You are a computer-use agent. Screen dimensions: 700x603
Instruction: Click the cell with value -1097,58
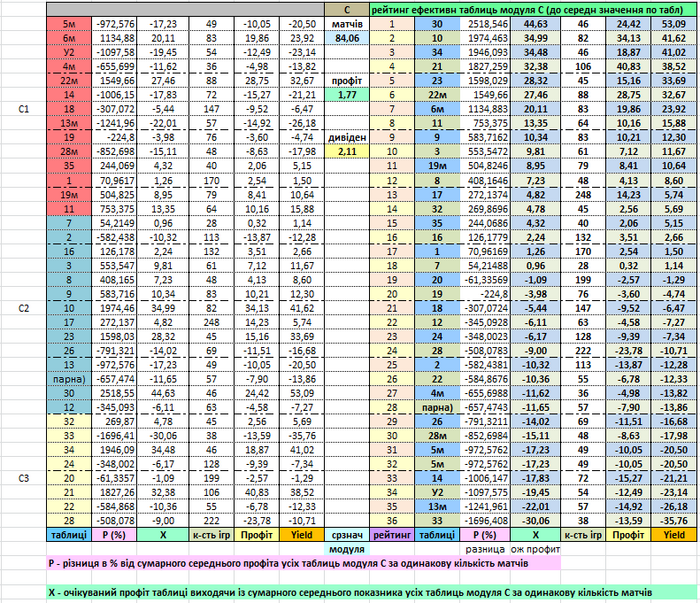114,53
